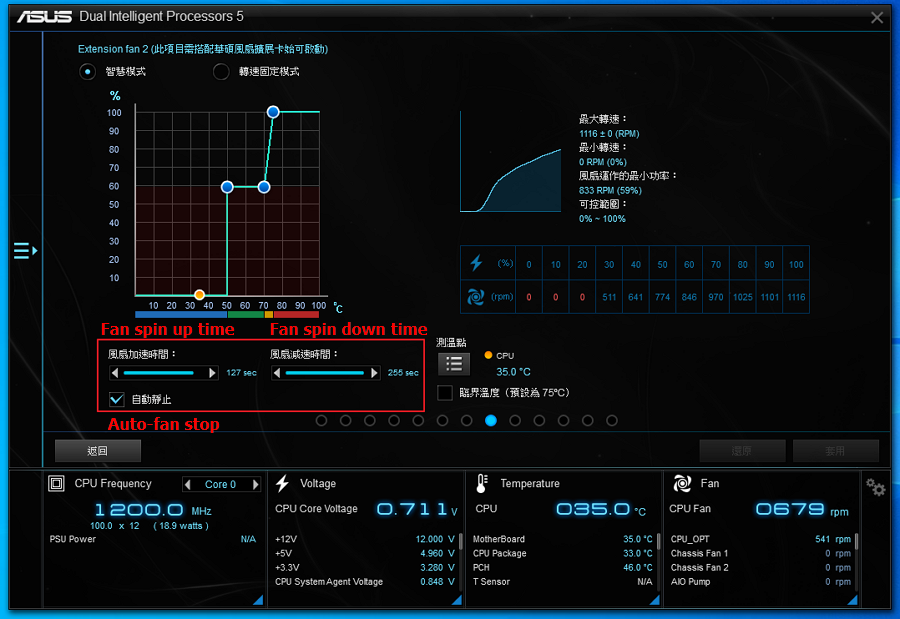Click the 1025 rpm table cell
900x619 pixels.
[743, 297]
